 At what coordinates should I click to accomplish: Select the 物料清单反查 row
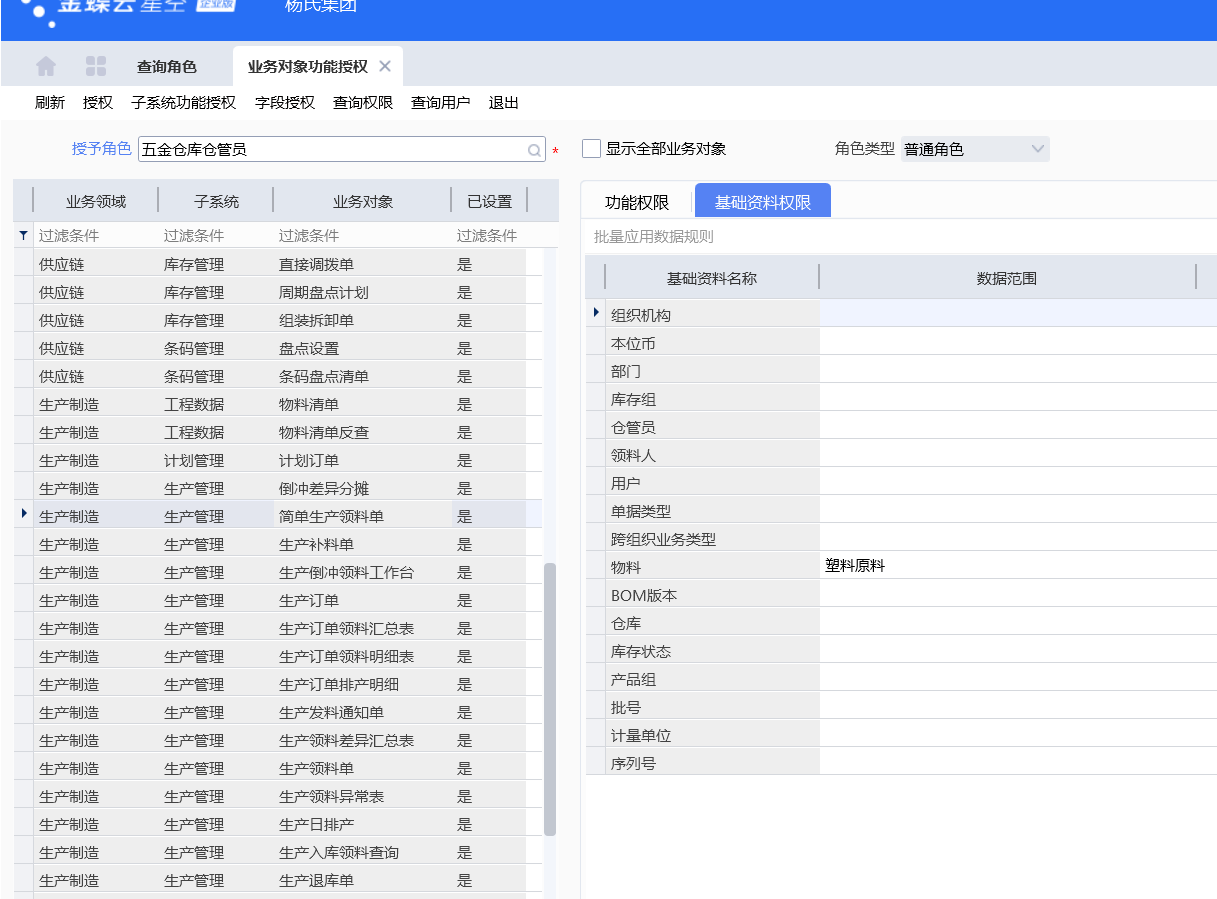click(280, 433)
